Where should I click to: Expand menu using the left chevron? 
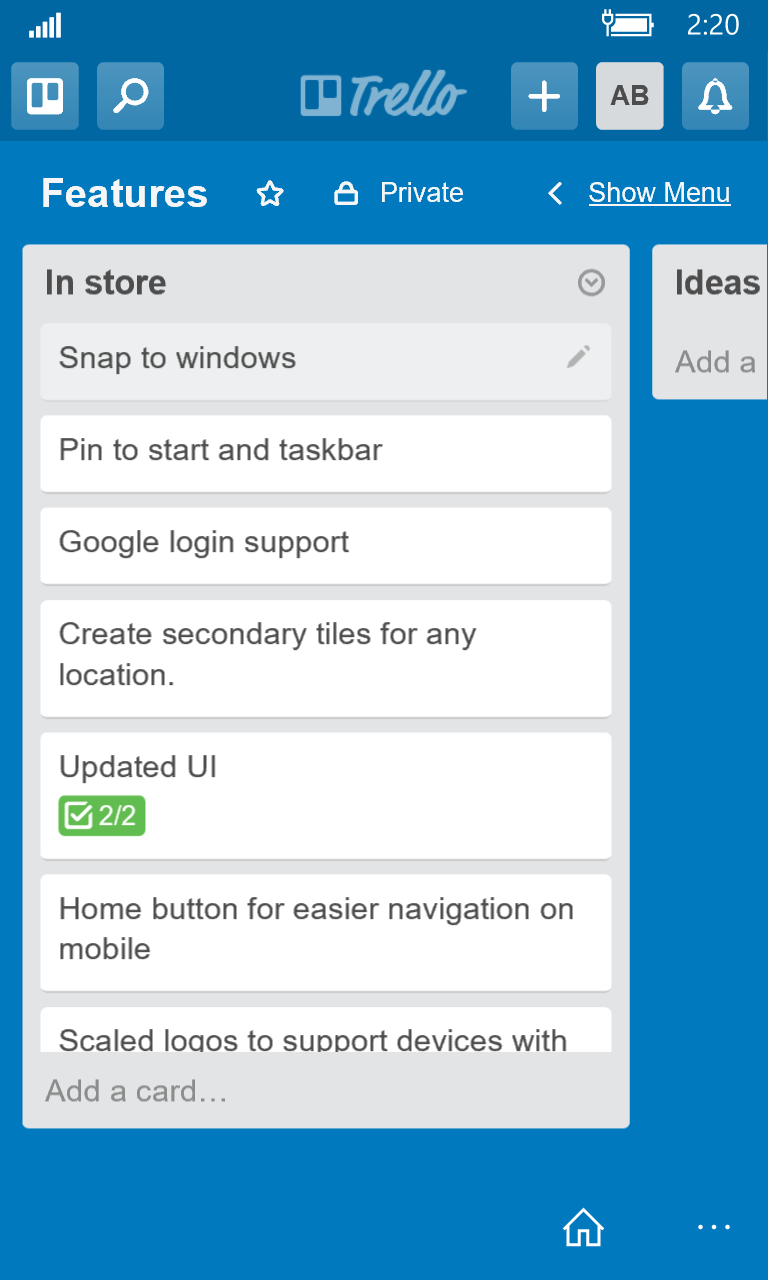pos(556,193)
